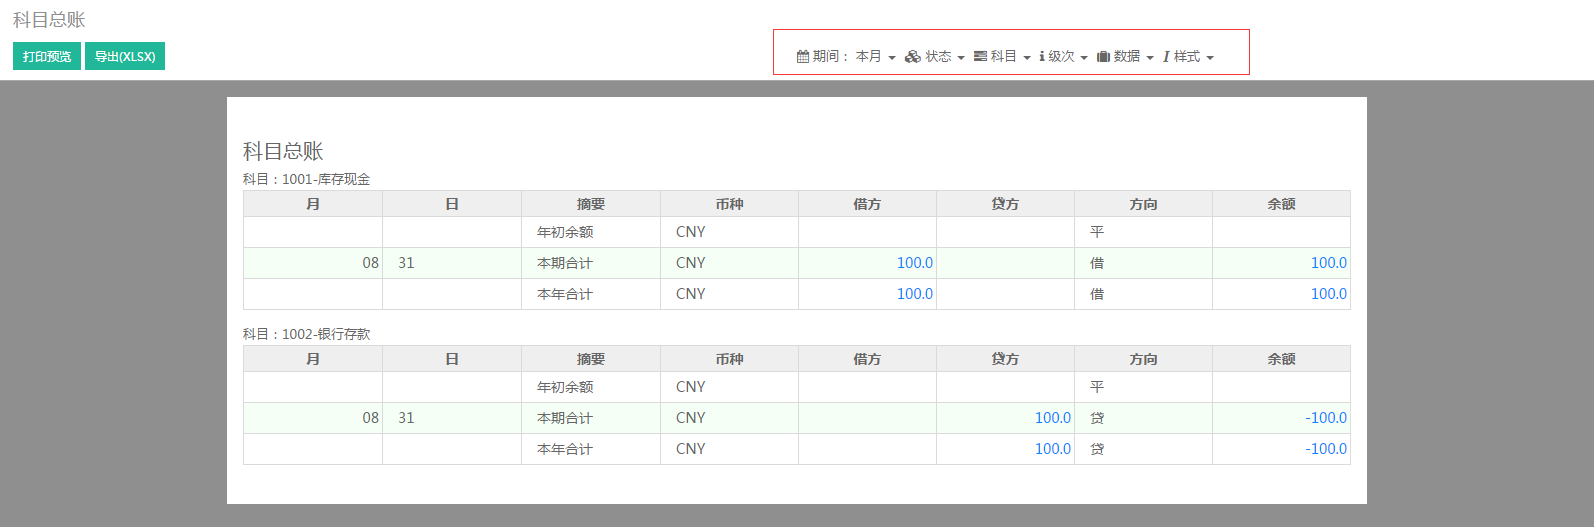Open the 数据 data dropdown with briefcase icon
This screenshot has height=527, width=1594.
point(1125,56)
